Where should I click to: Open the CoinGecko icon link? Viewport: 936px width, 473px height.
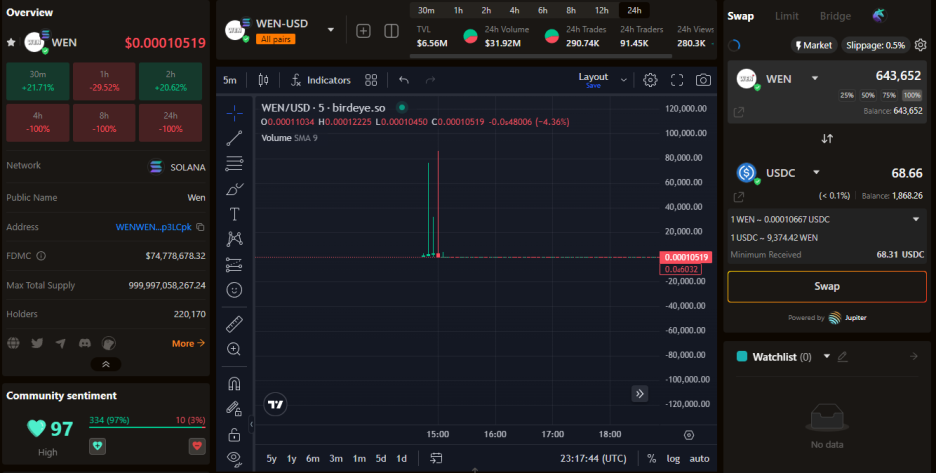[109, 343]
